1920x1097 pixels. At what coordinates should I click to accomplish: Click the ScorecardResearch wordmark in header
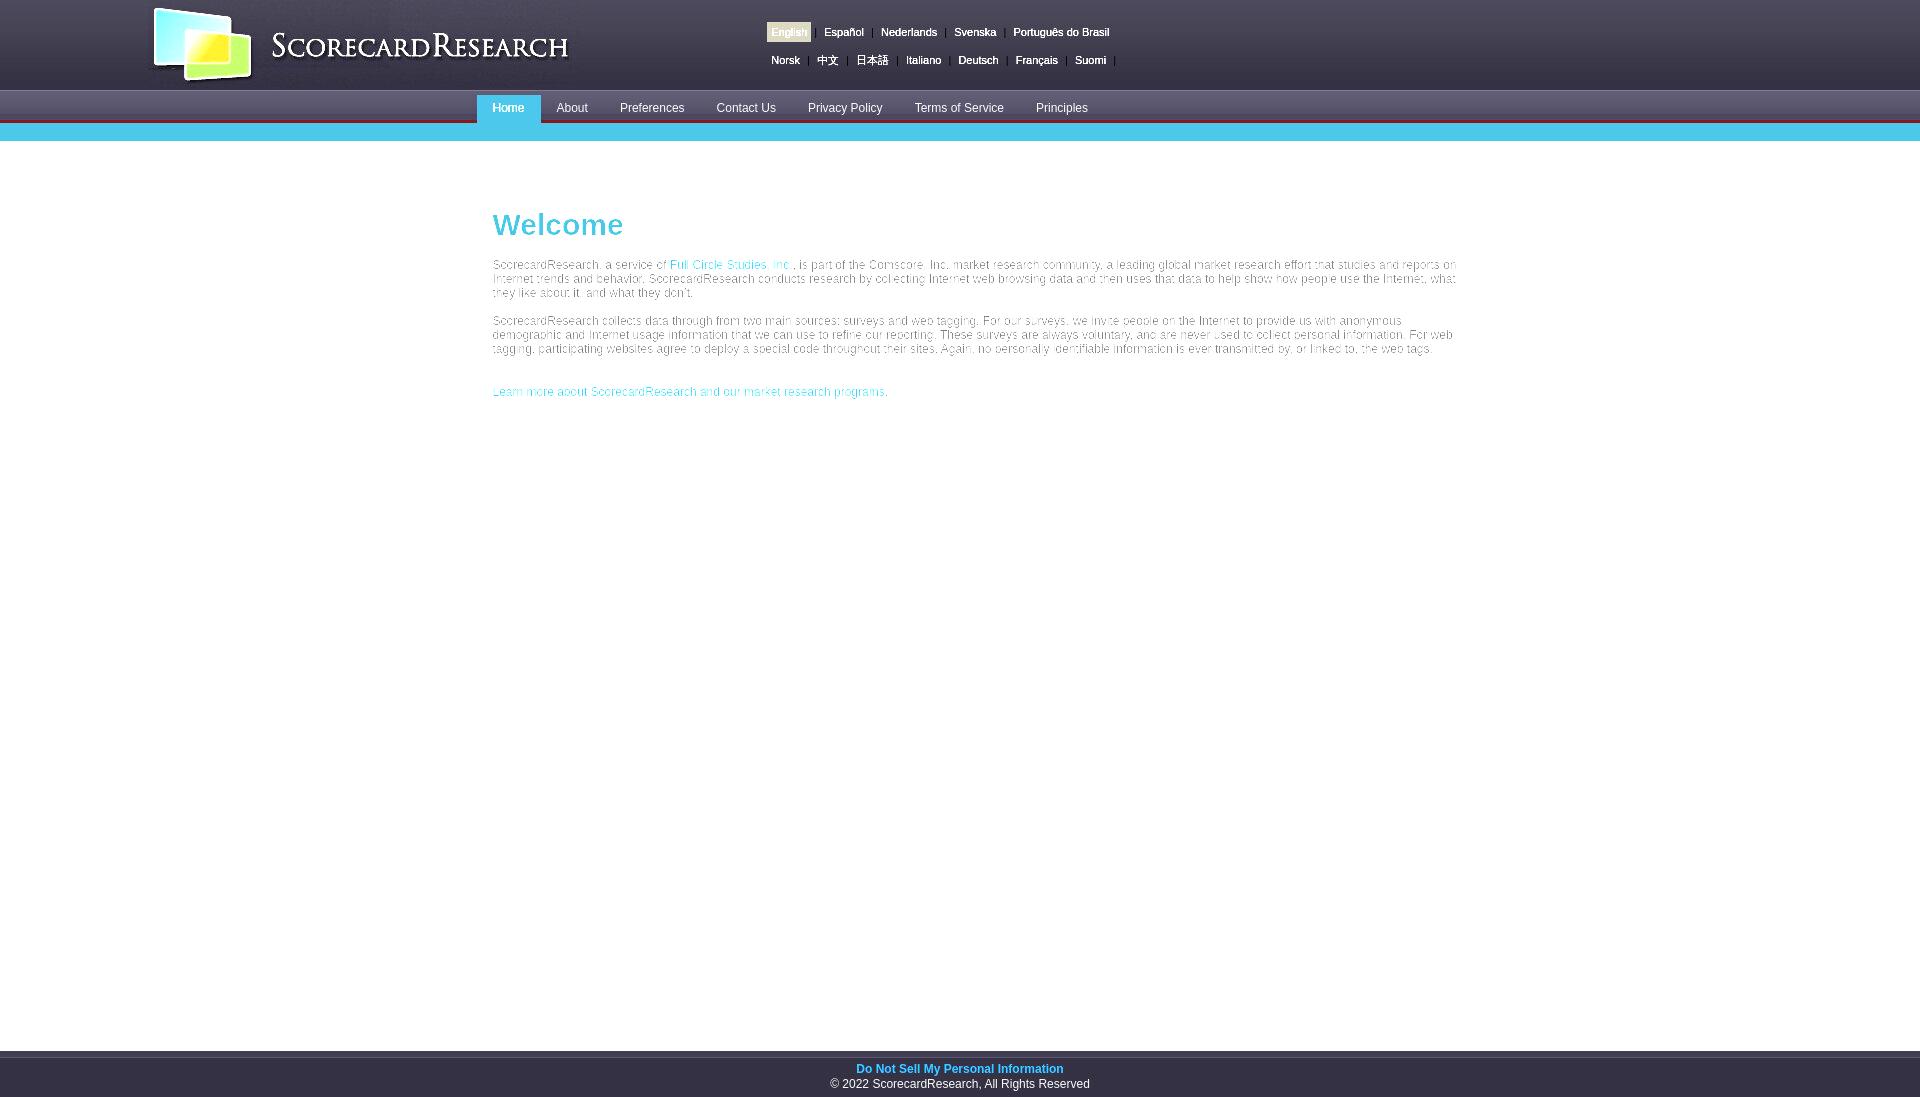coord(420,46)
